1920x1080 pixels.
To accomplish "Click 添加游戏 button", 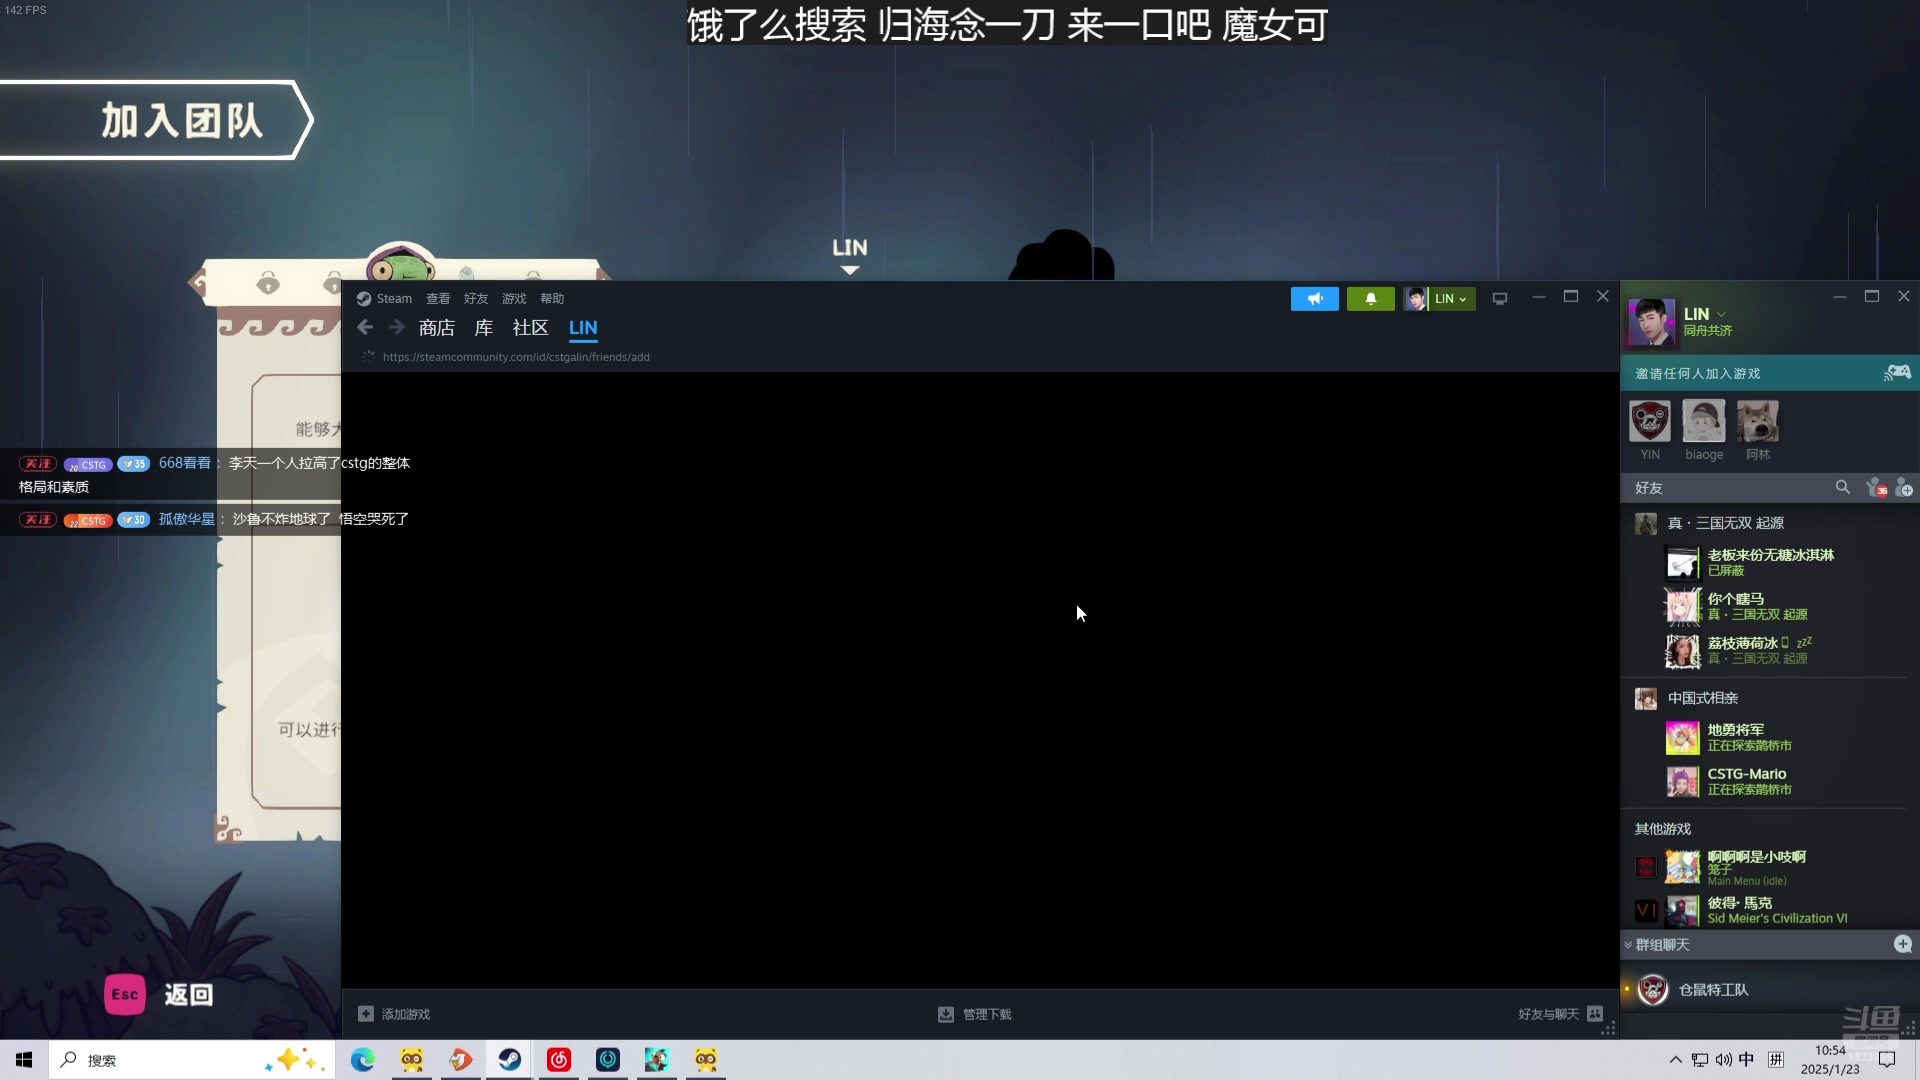I will pyautogui.click(x=394, y=1014).
